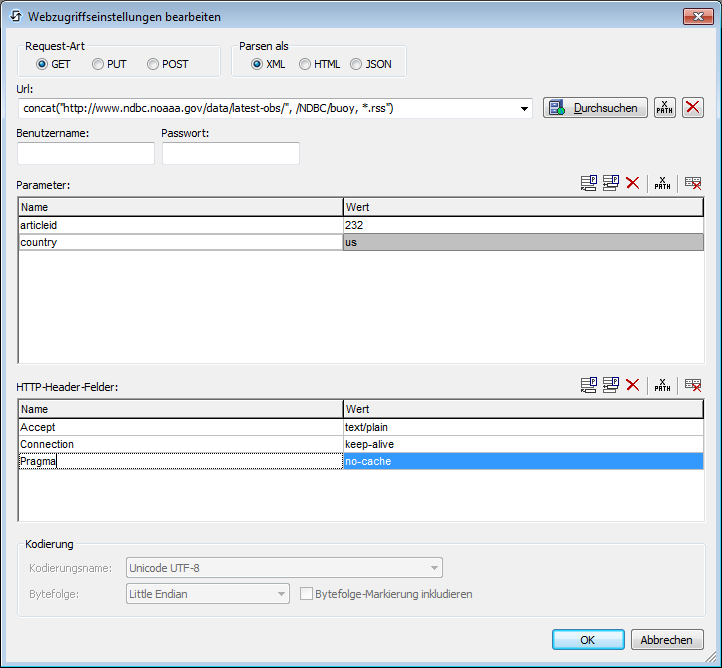Open the Url dropdown arrow
Screen dimensions: 722x668
click(x=526, y=108)
